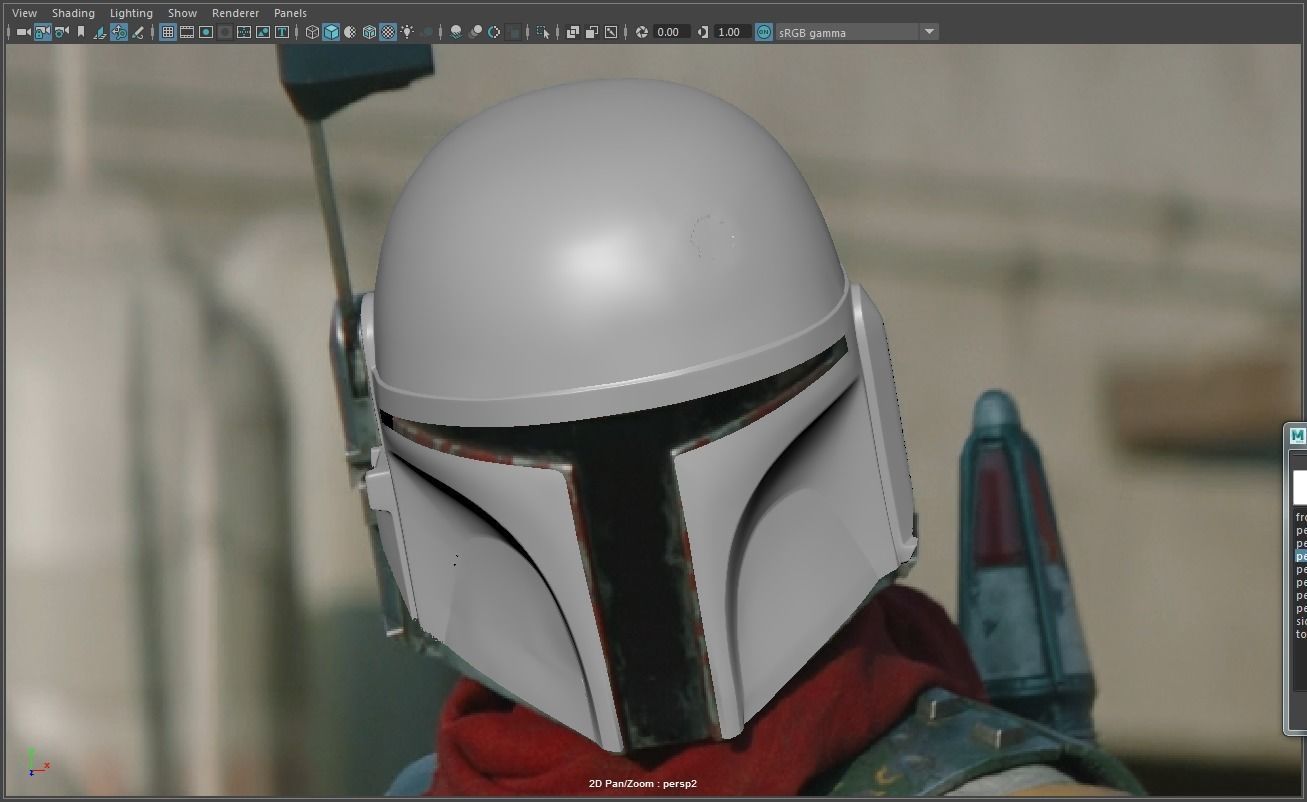Open the Panels menu
This screenshot has height=802, width=1307.
[290, 13]
